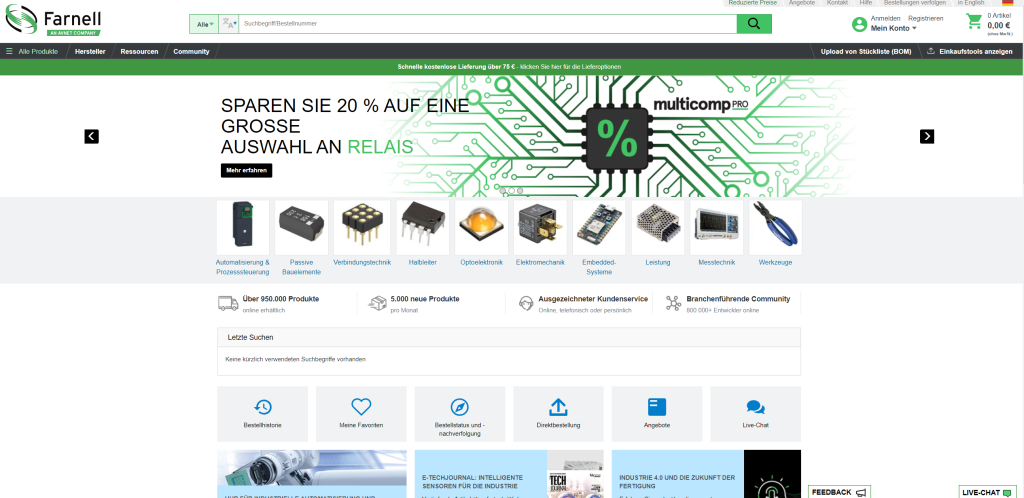Screen dimensions: 1024x498
Task: Click the Bestellstatus compass icon
Action: point(460,407)
